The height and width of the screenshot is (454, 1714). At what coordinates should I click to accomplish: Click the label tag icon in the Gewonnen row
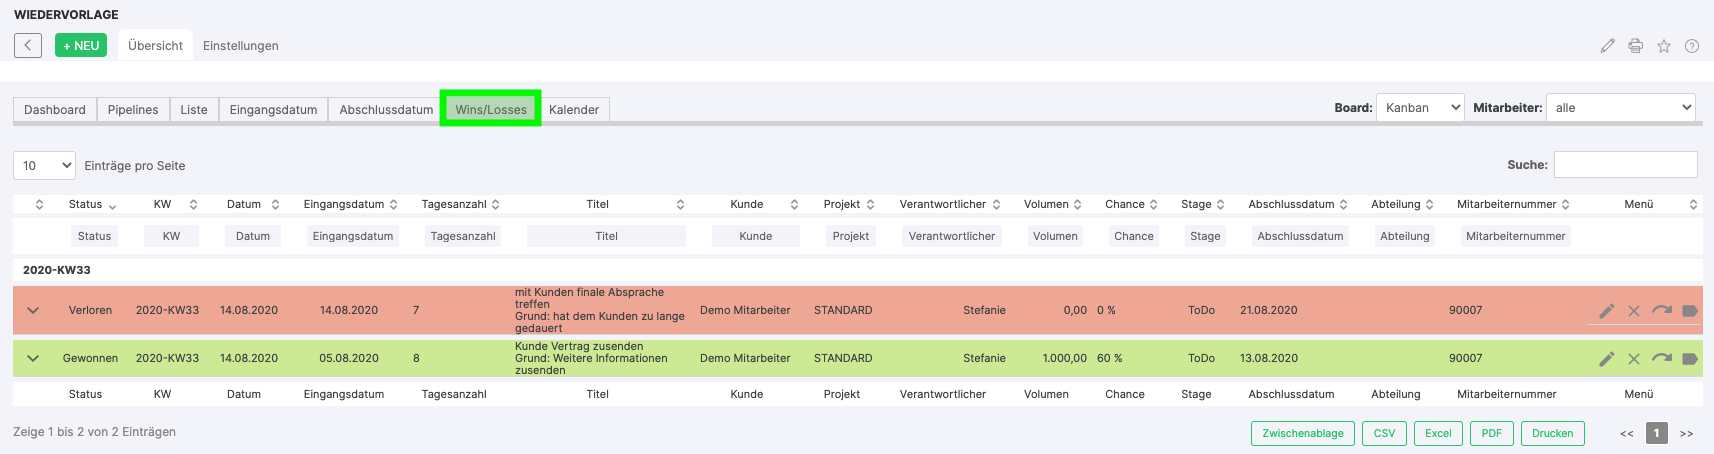(x=1690, y=359)
